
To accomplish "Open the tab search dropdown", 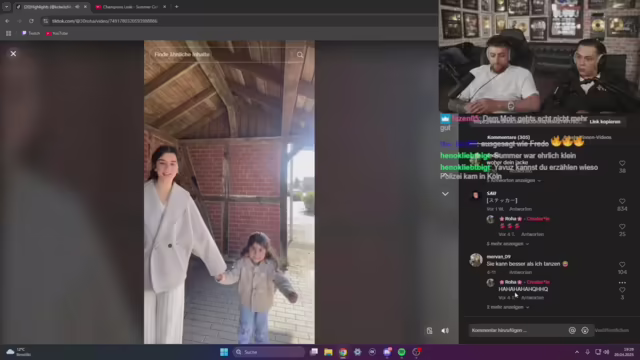I will point(7,7).
